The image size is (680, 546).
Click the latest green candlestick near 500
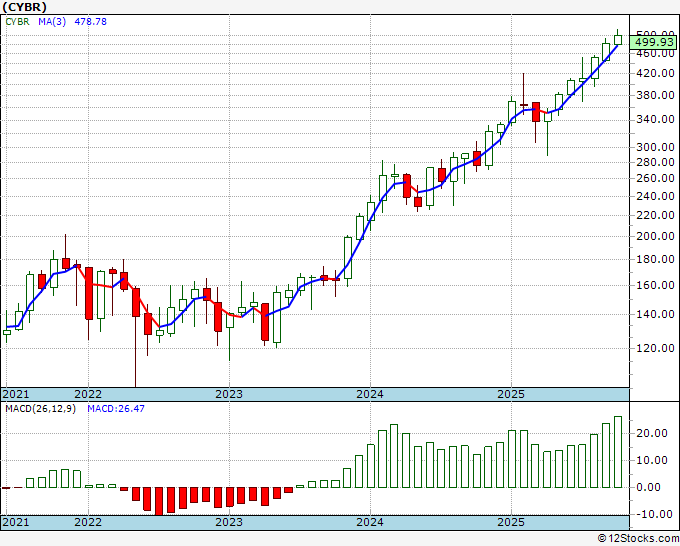click(x=618, y=39)
